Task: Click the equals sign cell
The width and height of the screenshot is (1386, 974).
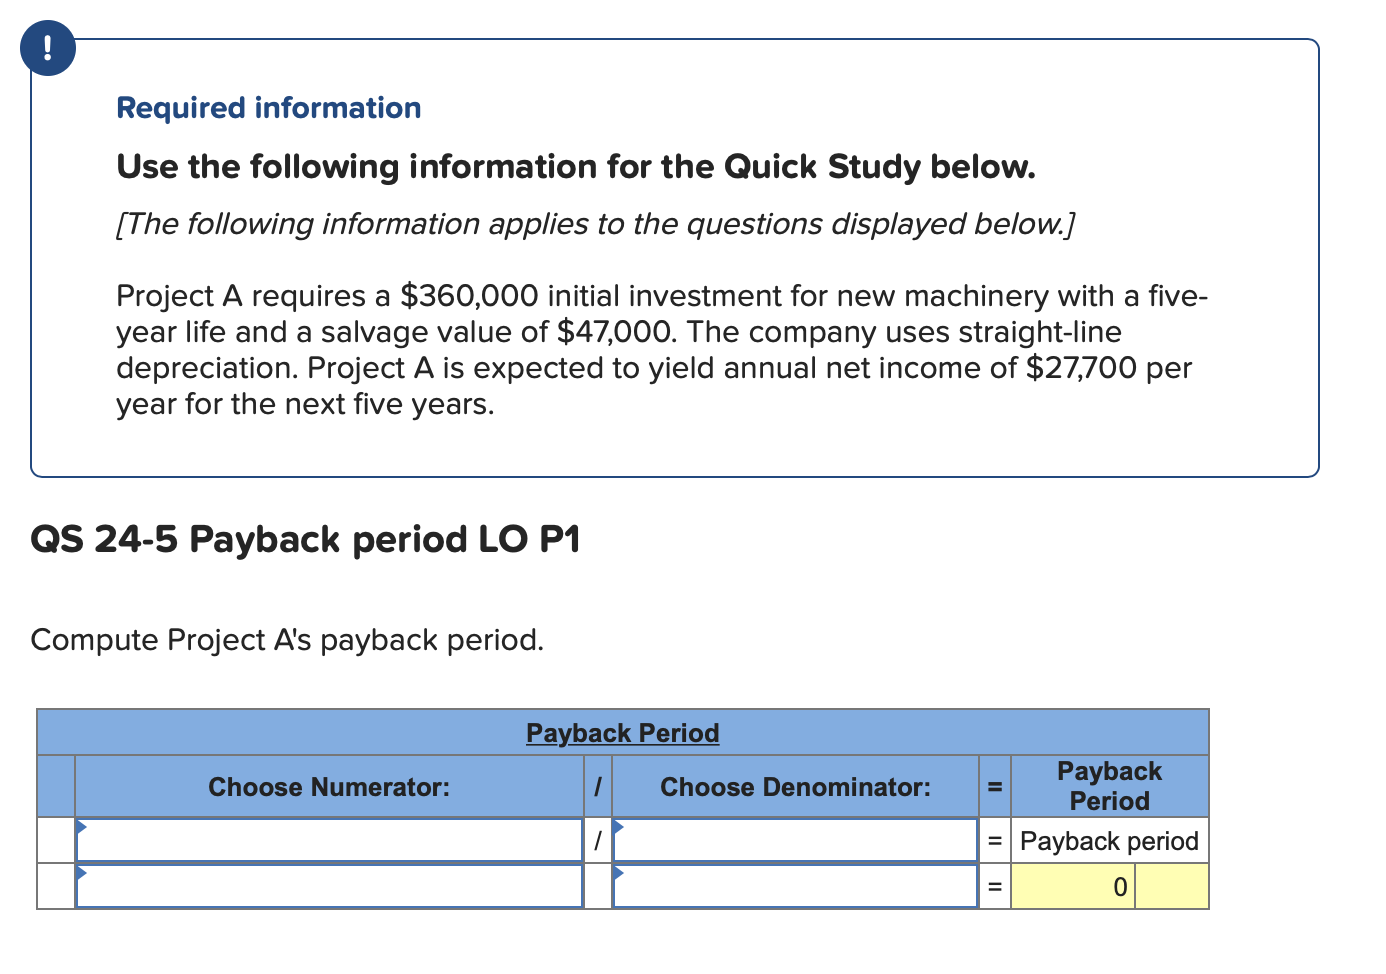Action: pyautogui.click(x=995, y=840)
